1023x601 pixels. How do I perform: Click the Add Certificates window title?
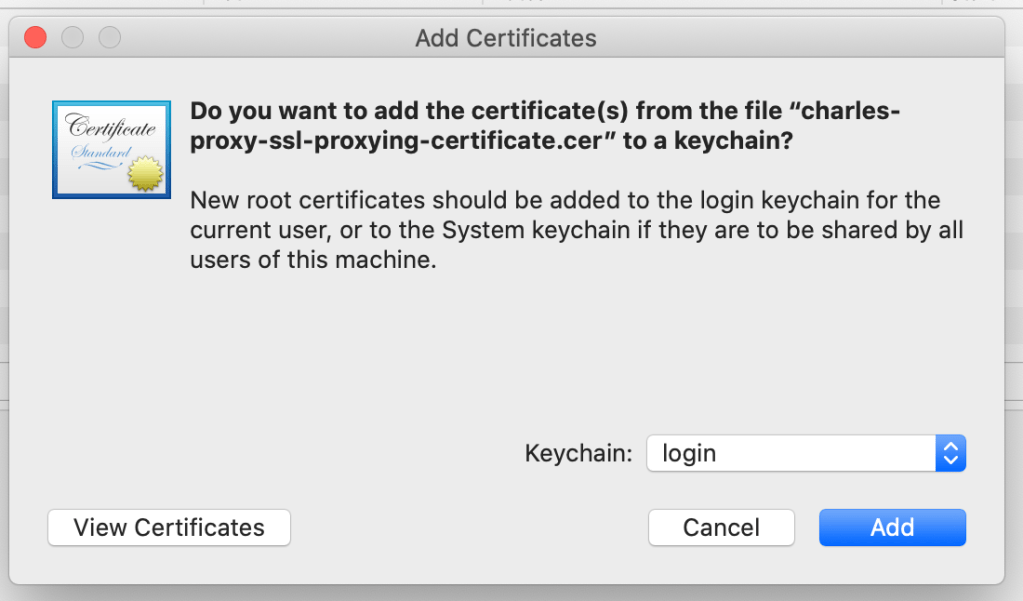[x=505, y=39]
